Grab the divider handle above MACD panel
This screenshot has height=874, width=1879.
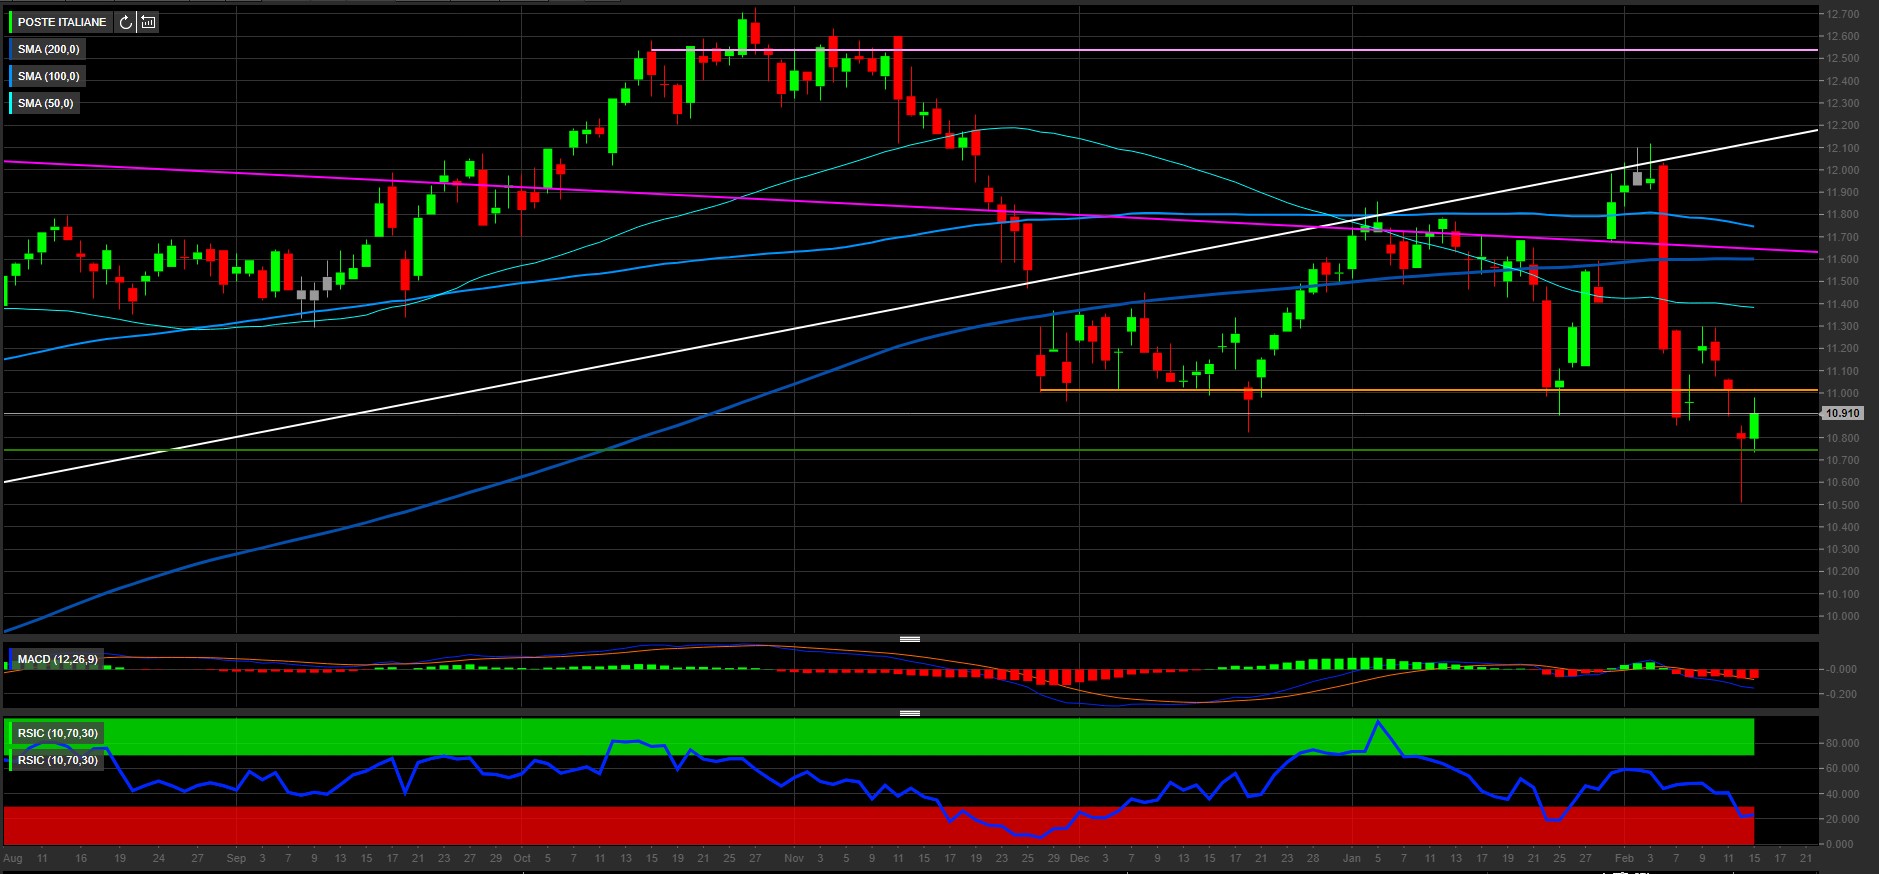click(909, 638)
